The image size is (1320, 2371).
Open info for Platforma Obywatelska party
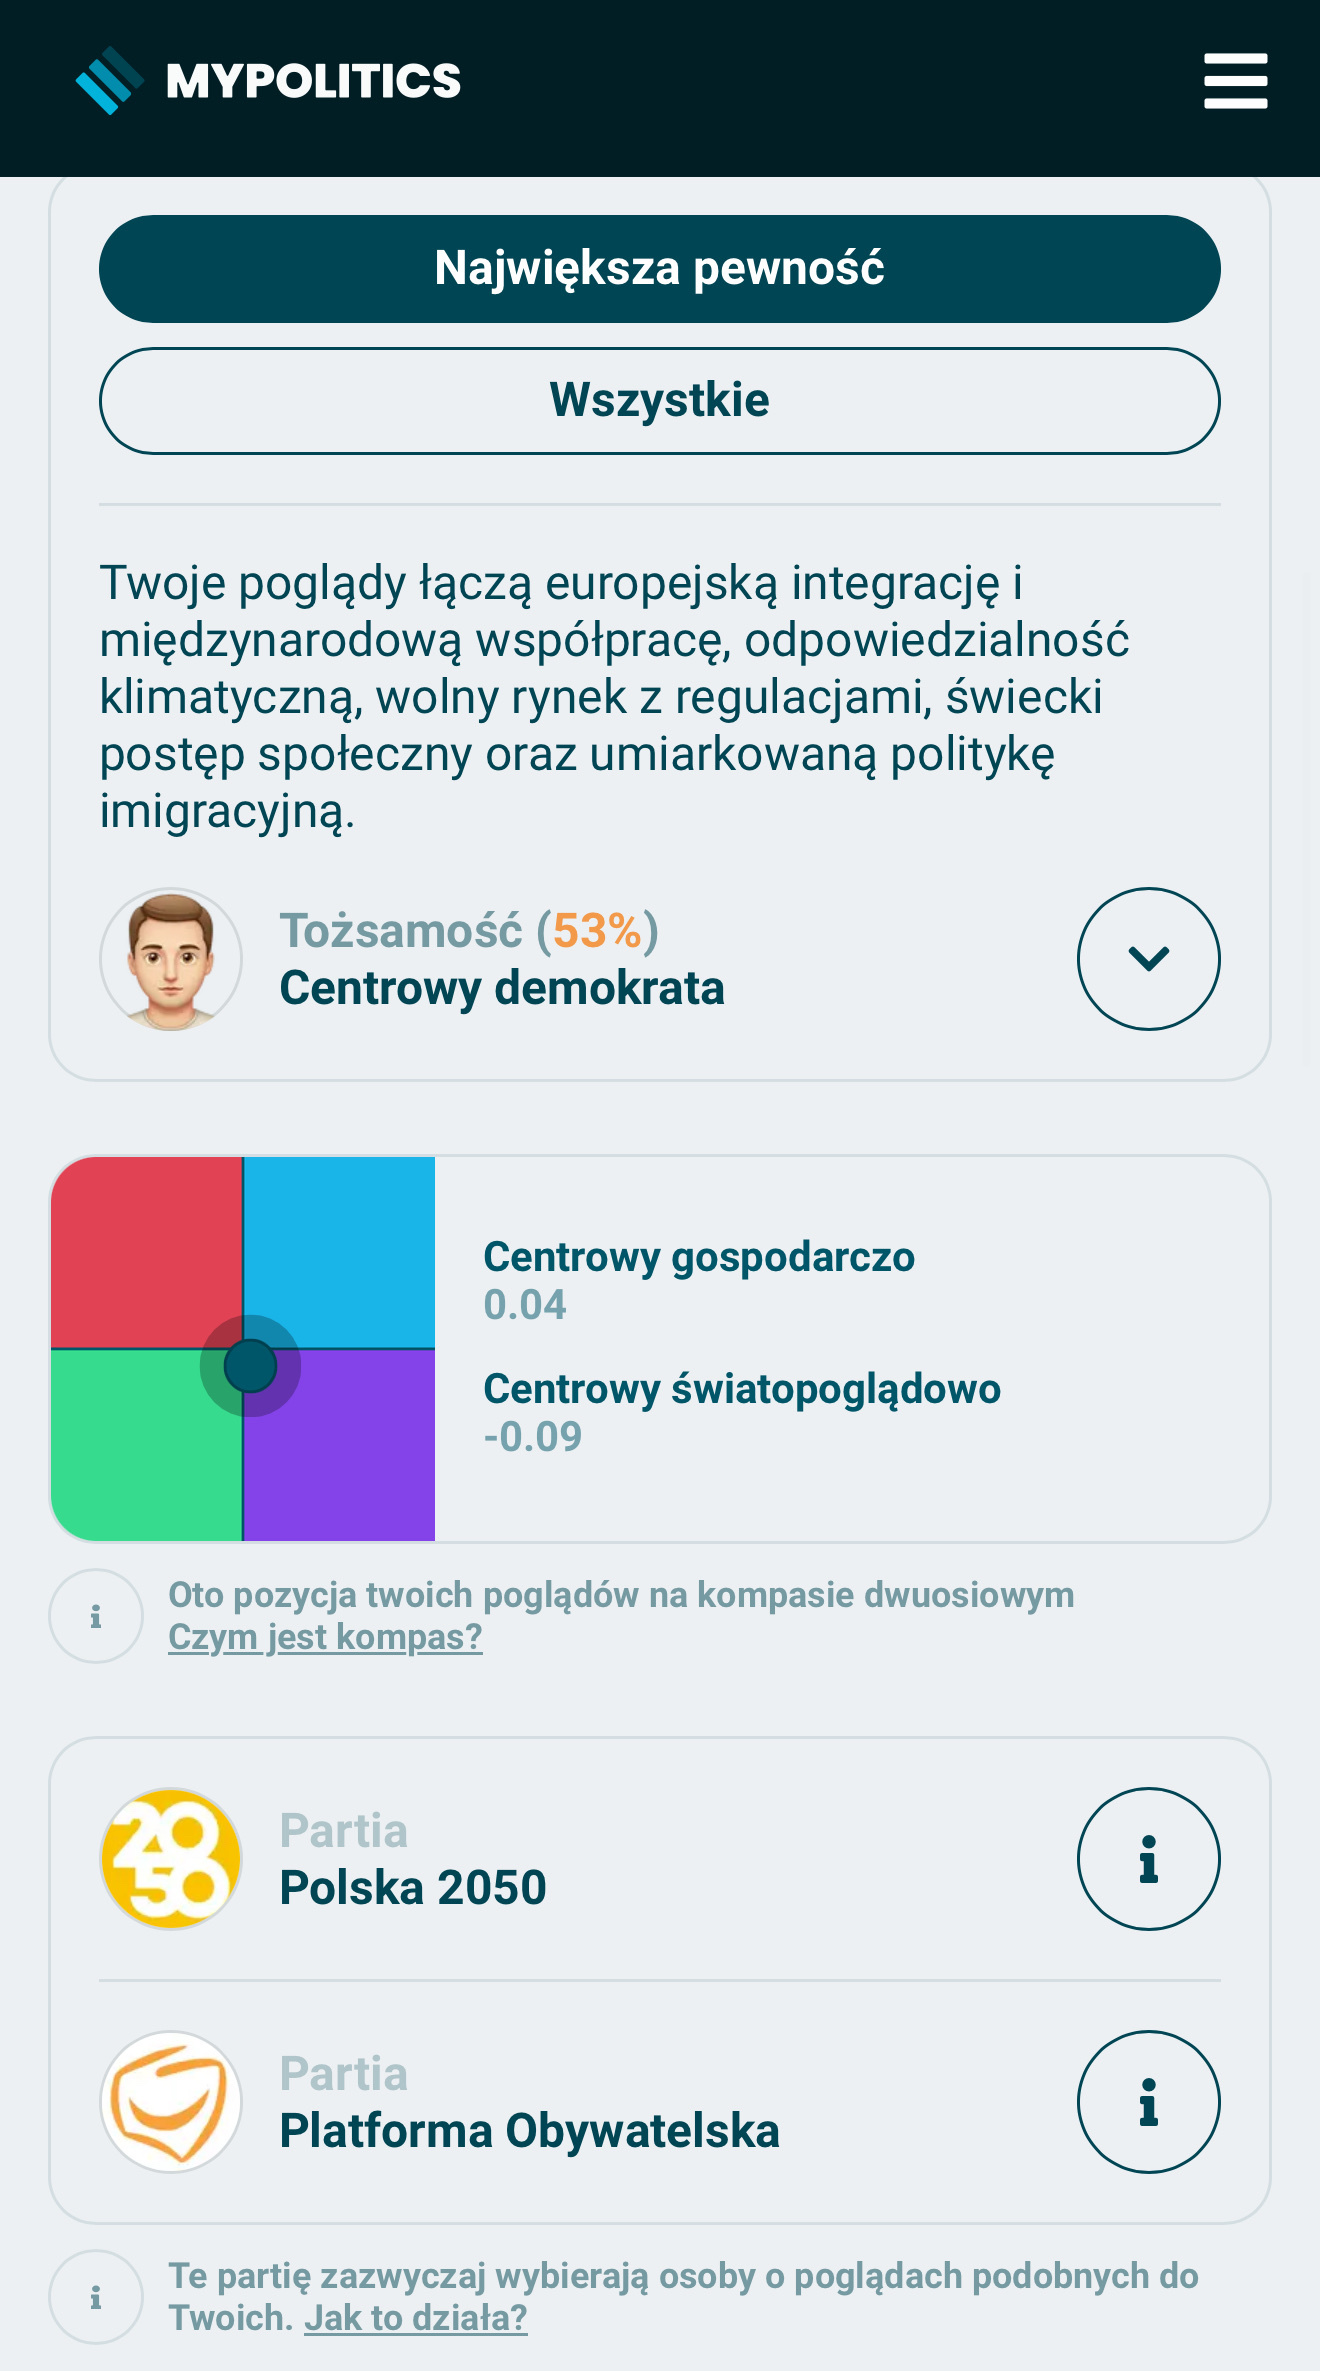1148,2101
